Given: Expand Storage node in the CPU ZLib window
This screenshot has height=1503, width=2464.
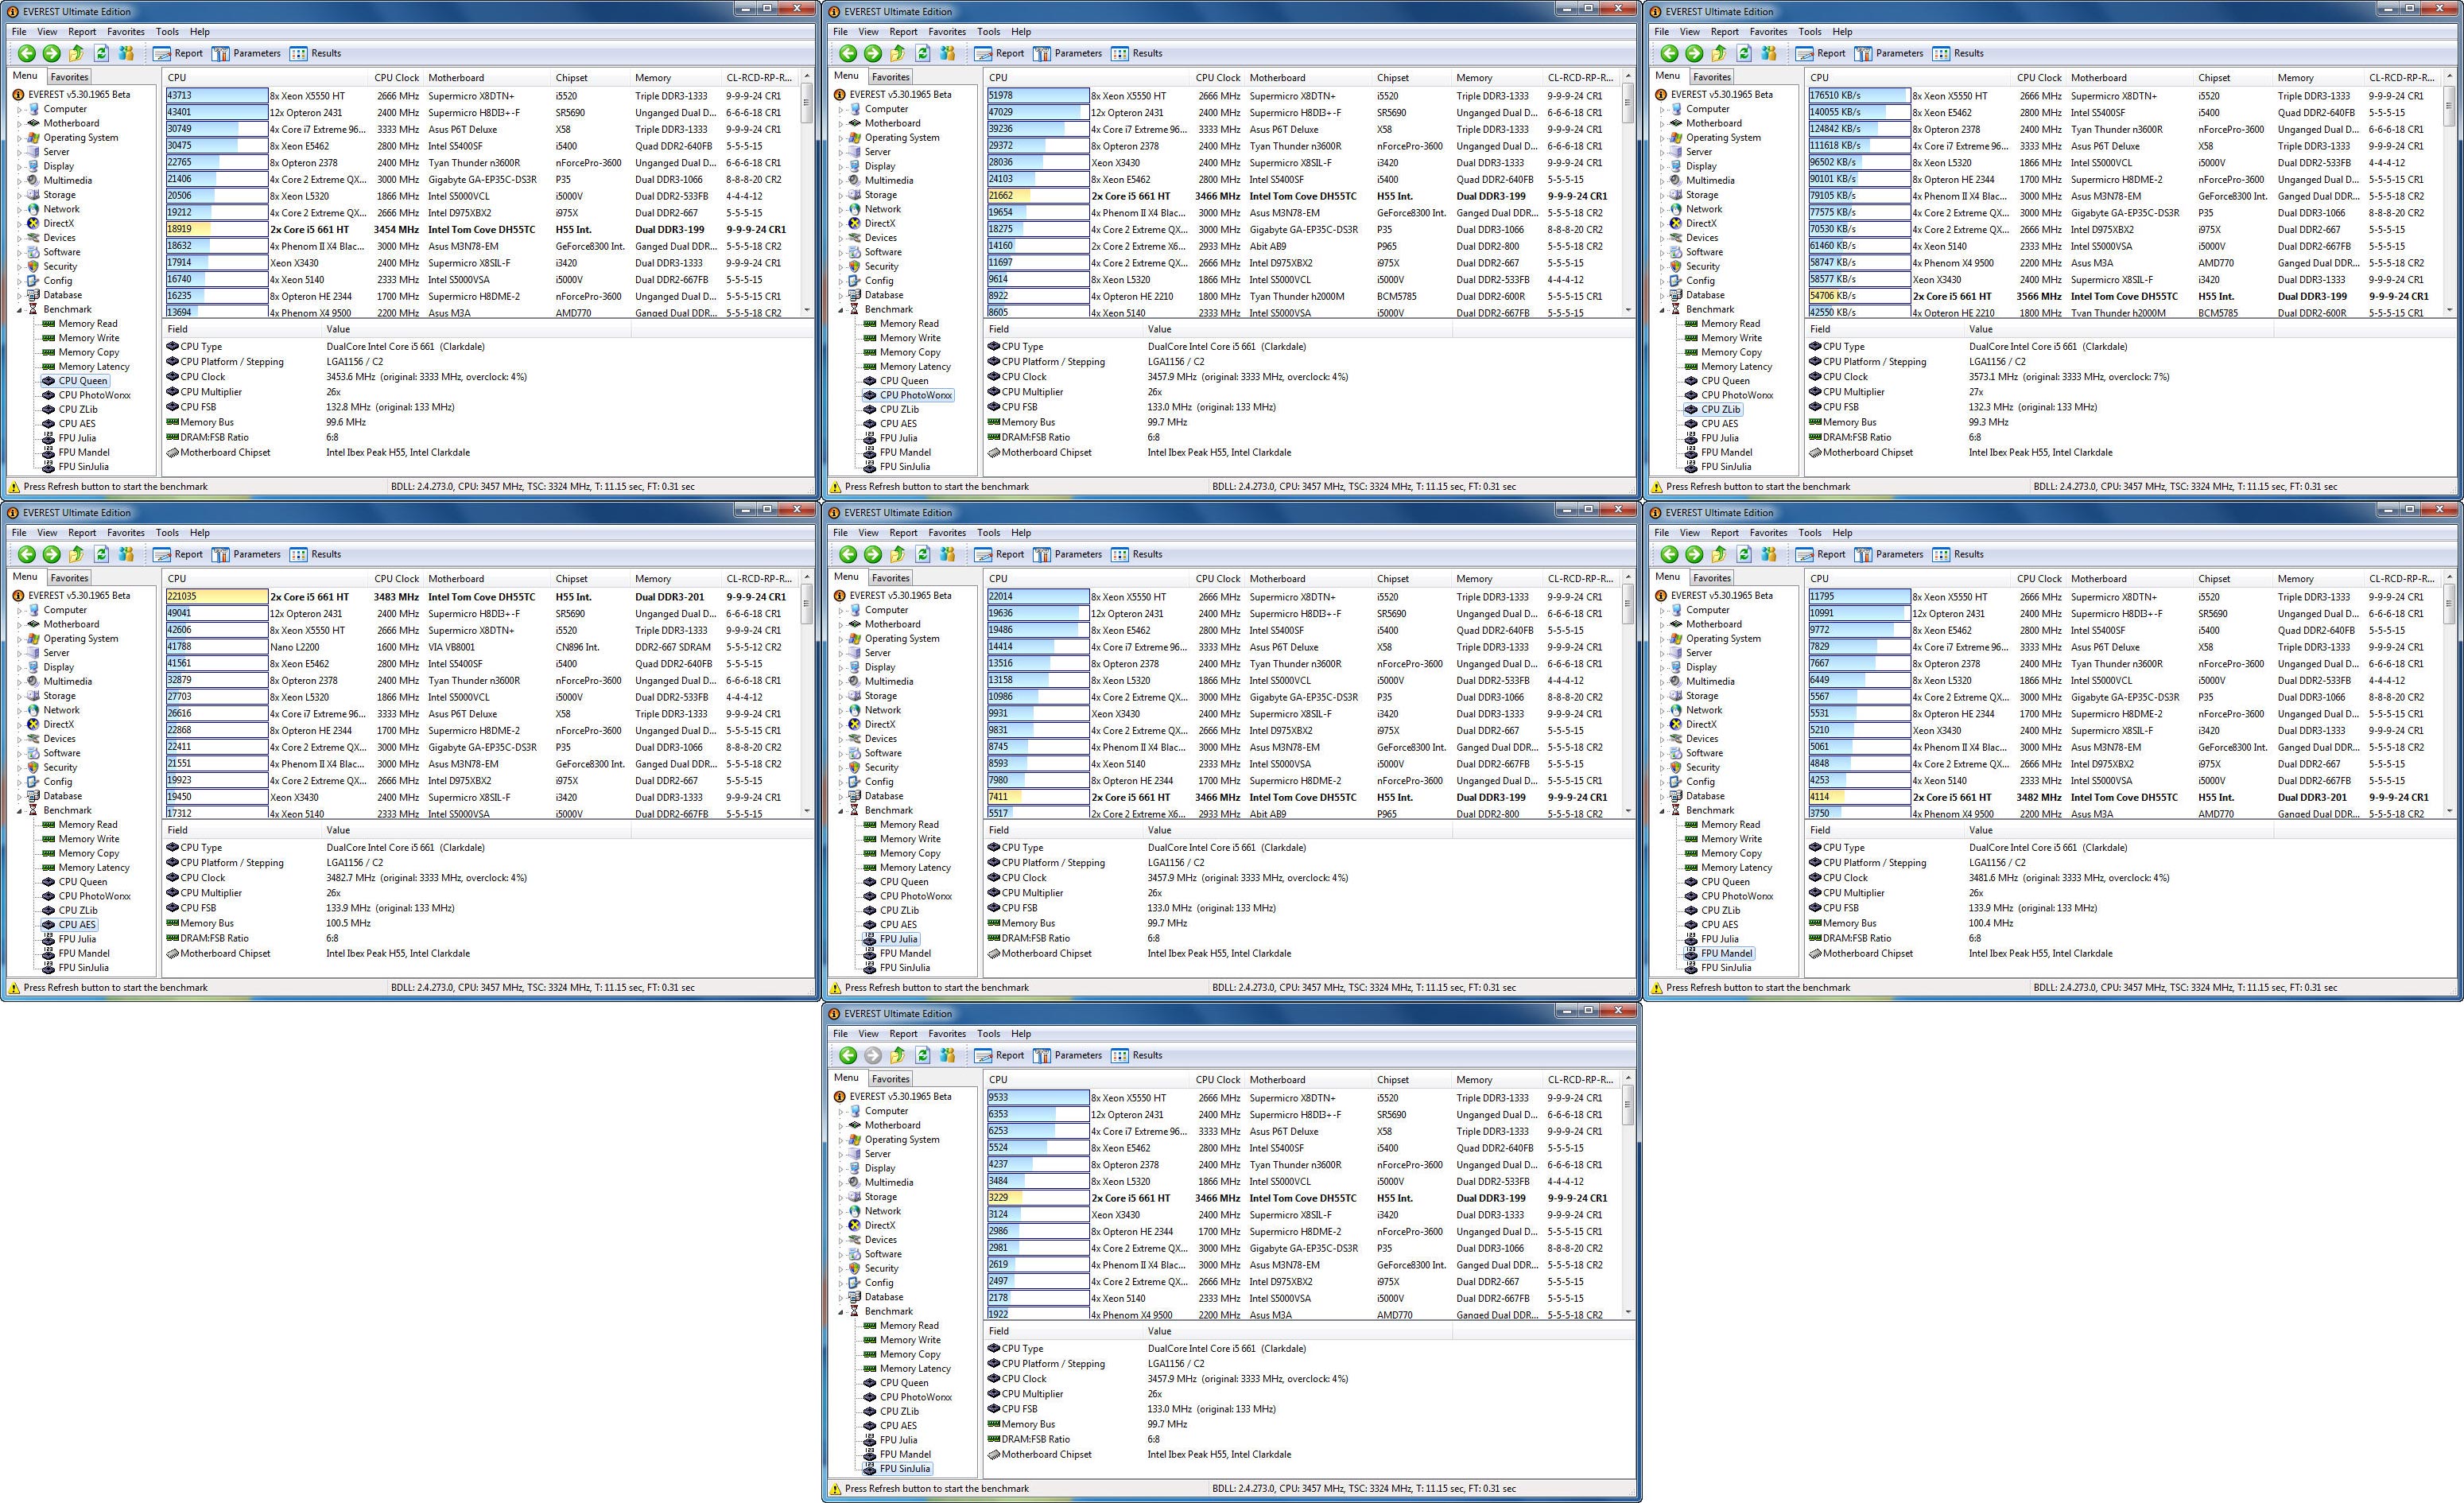Looking at the screenshot, I should point(1662,195).
